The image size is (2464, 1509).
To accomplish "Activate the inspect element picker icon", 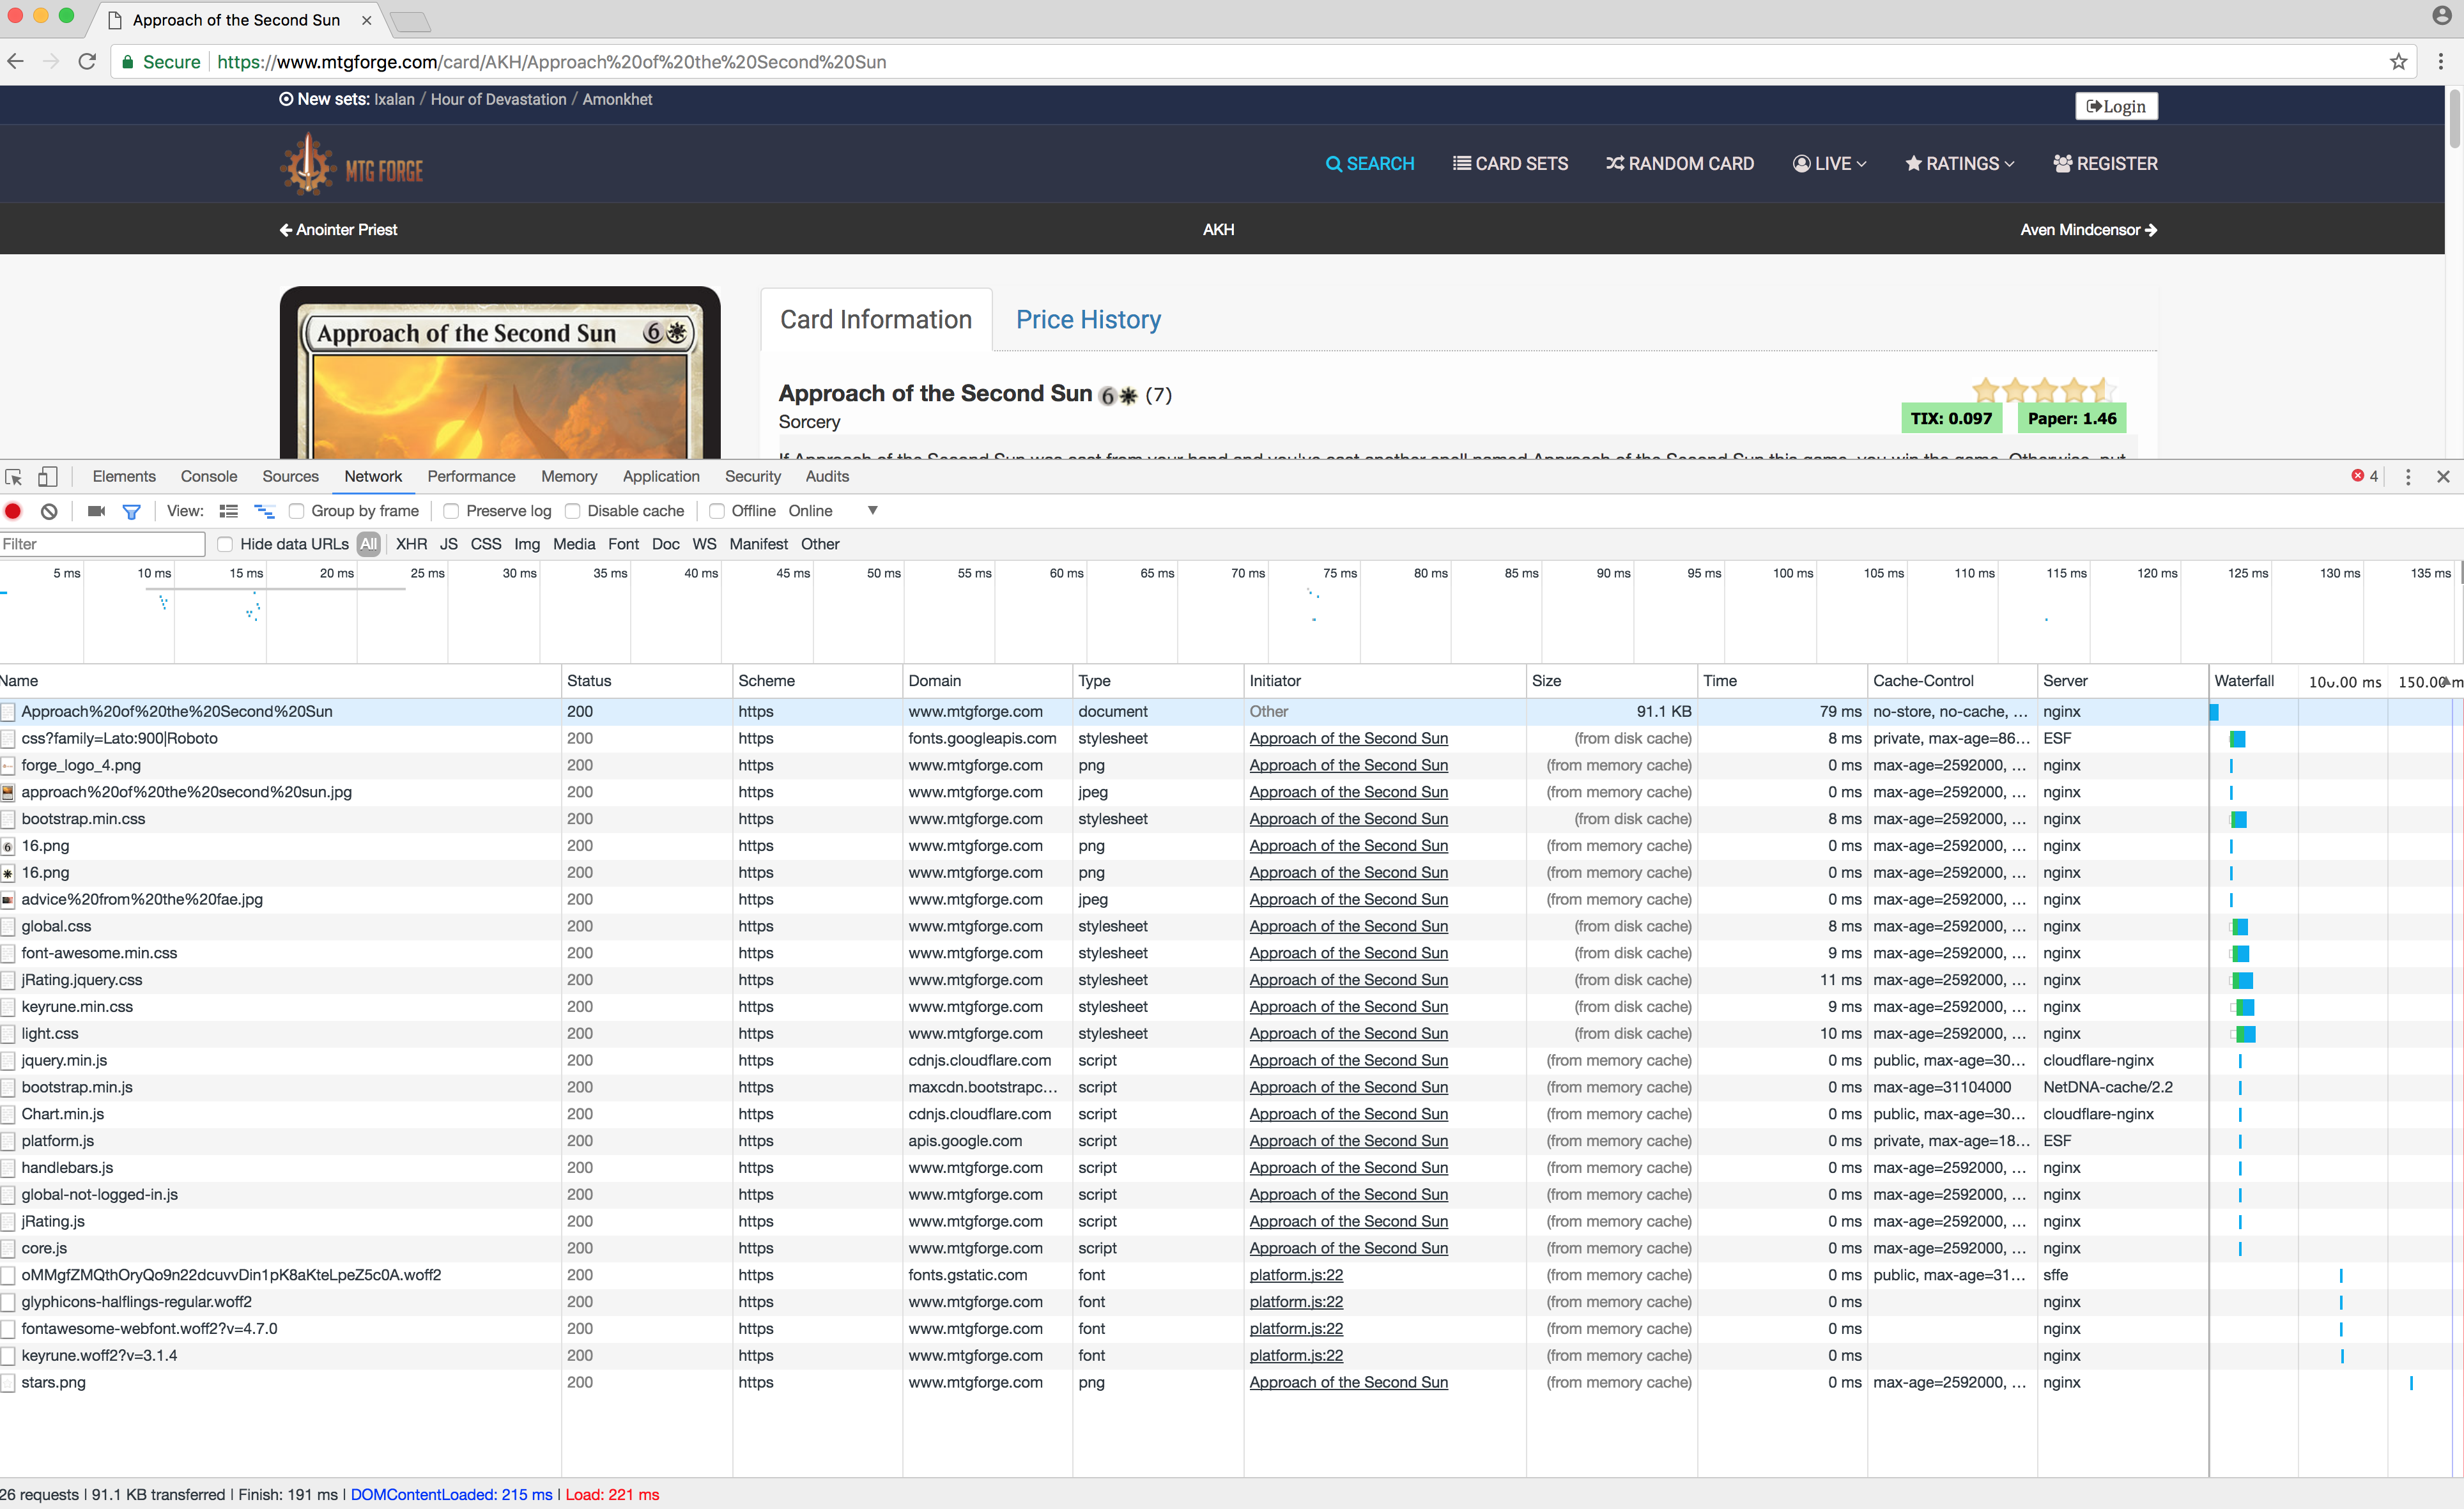I will tap(14, 477).
